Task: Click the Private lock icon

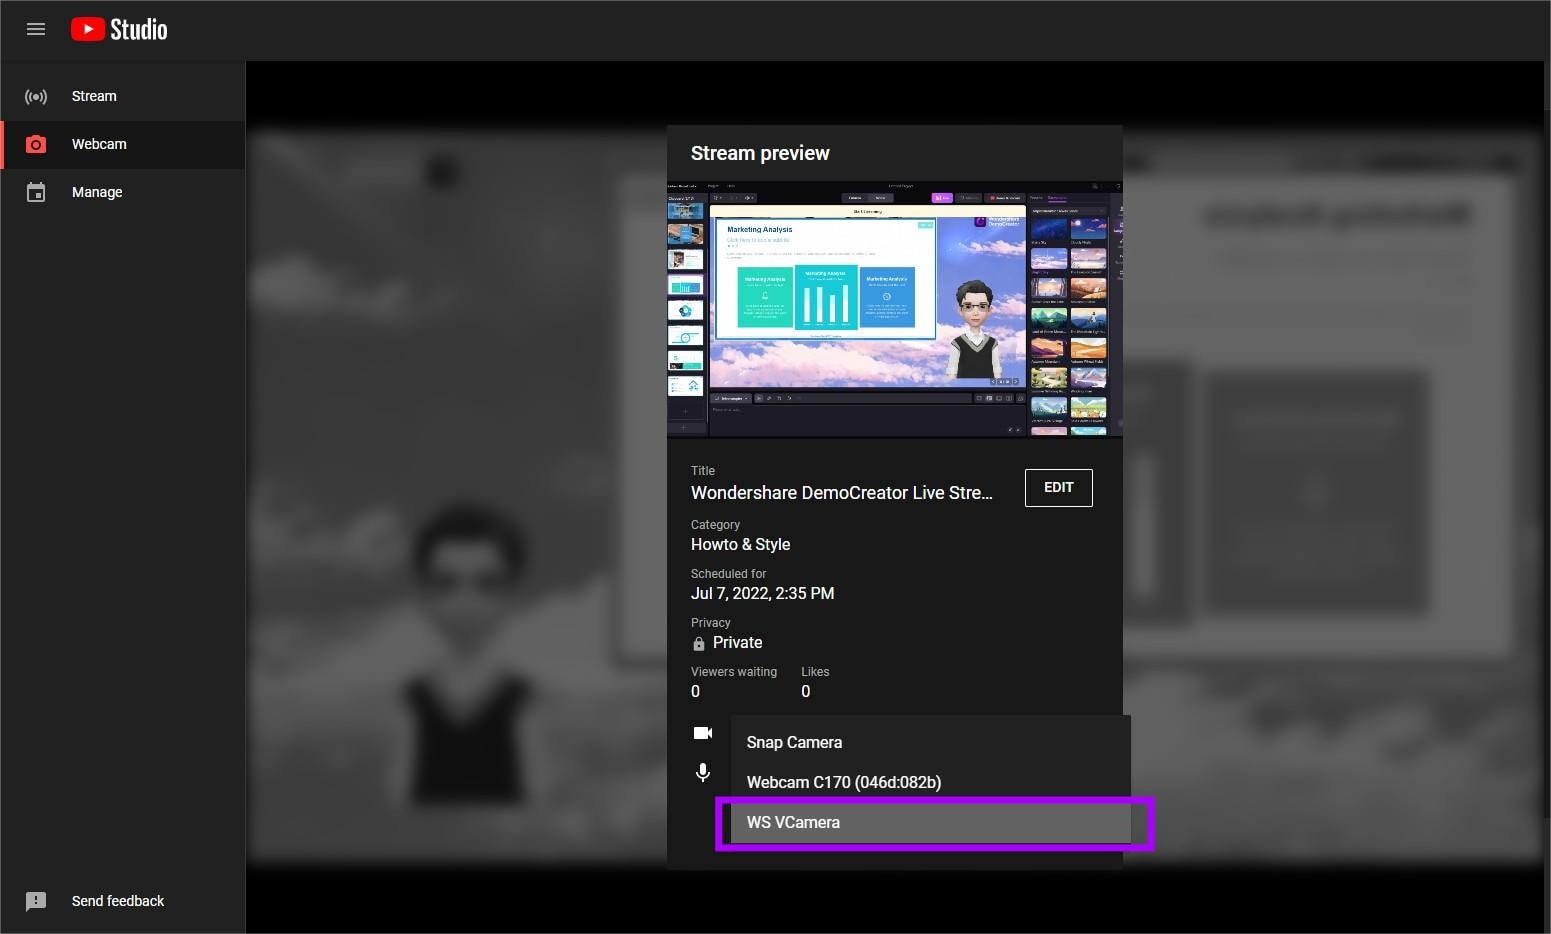Action: point(699,643)
